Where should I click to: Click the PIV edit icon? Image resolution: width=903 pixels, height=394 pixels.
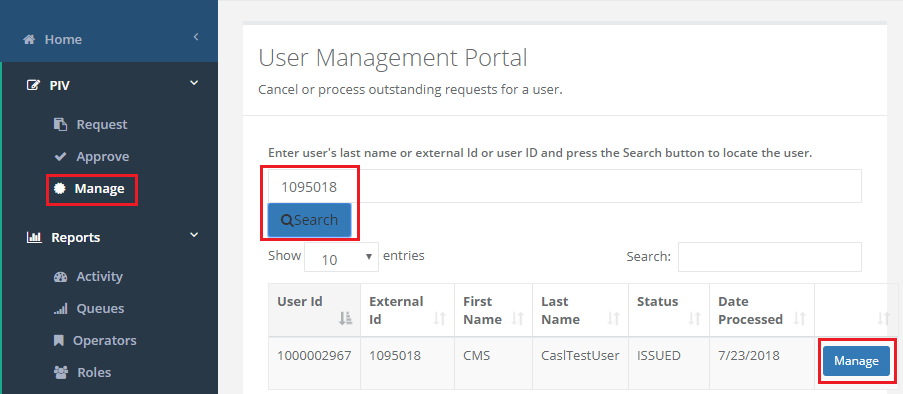34,85
